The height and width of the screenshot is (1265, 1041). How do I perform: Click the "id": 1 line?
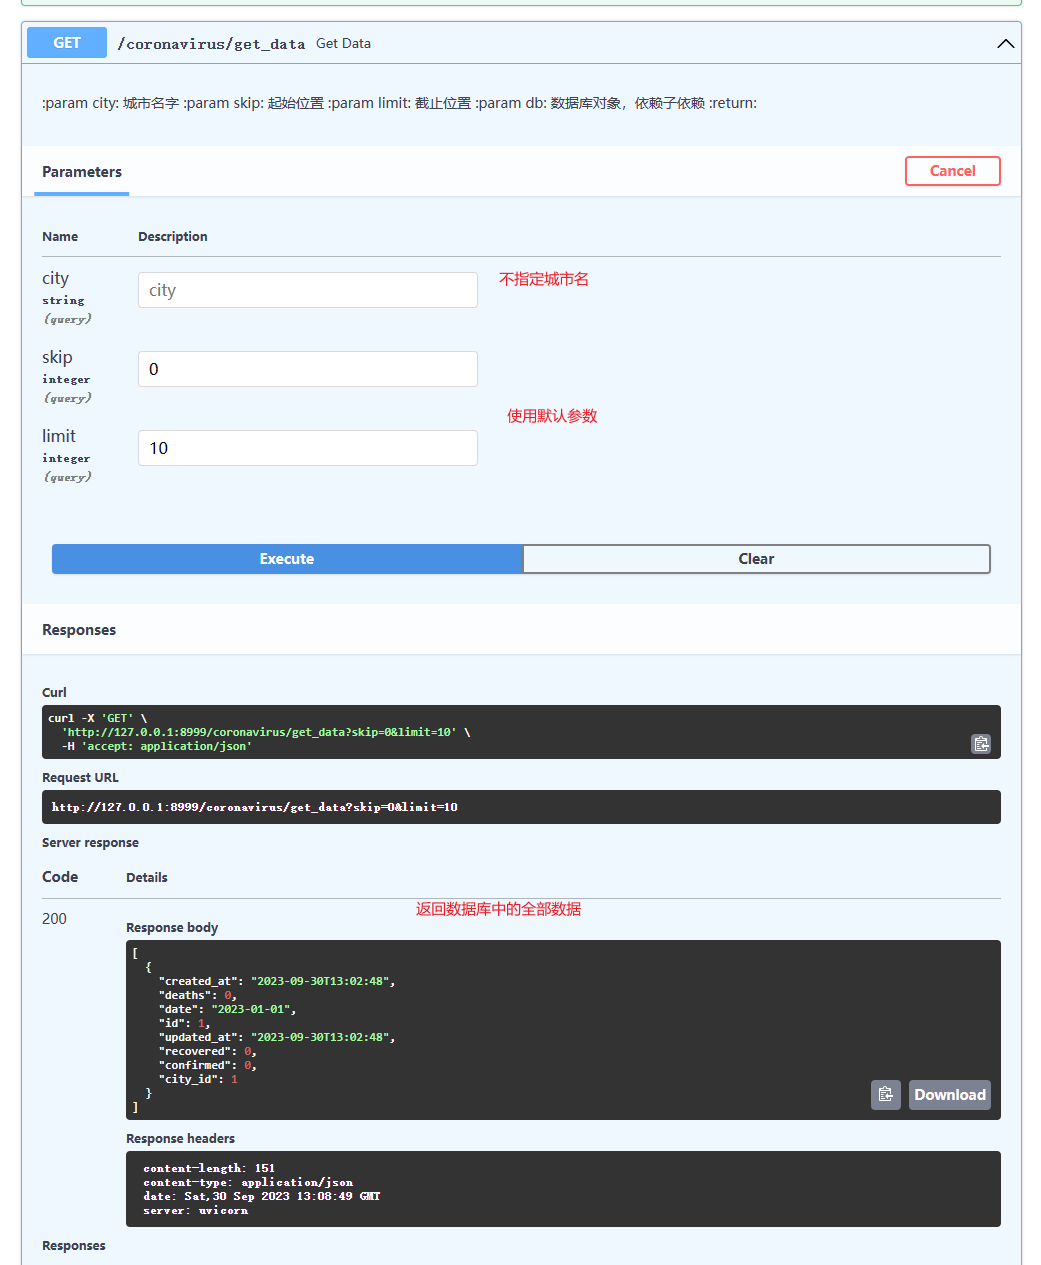[x=184, y=1023]
